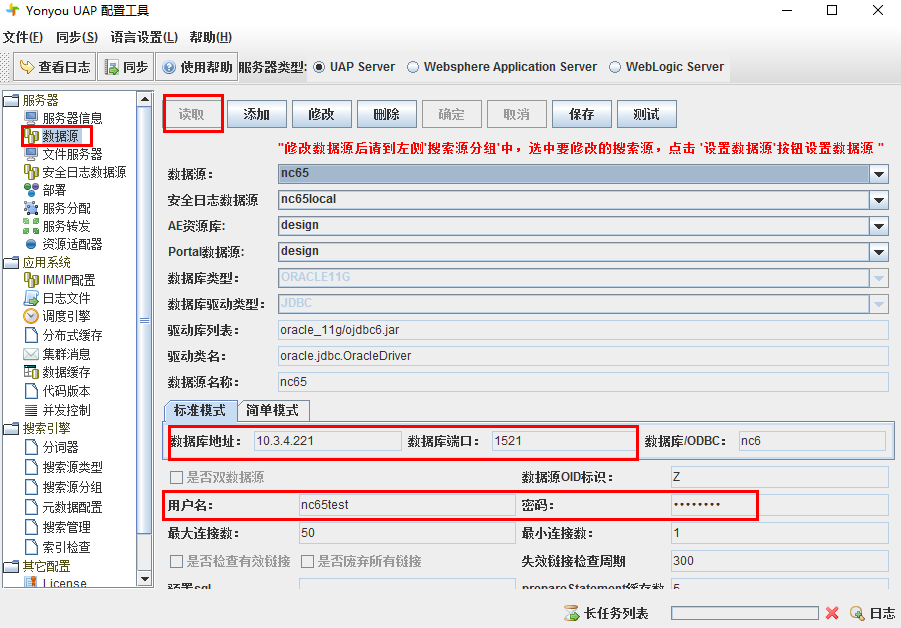Click the red X cancel icon in status bar
This screenshot has height=628, width=901.
point(831,613)
